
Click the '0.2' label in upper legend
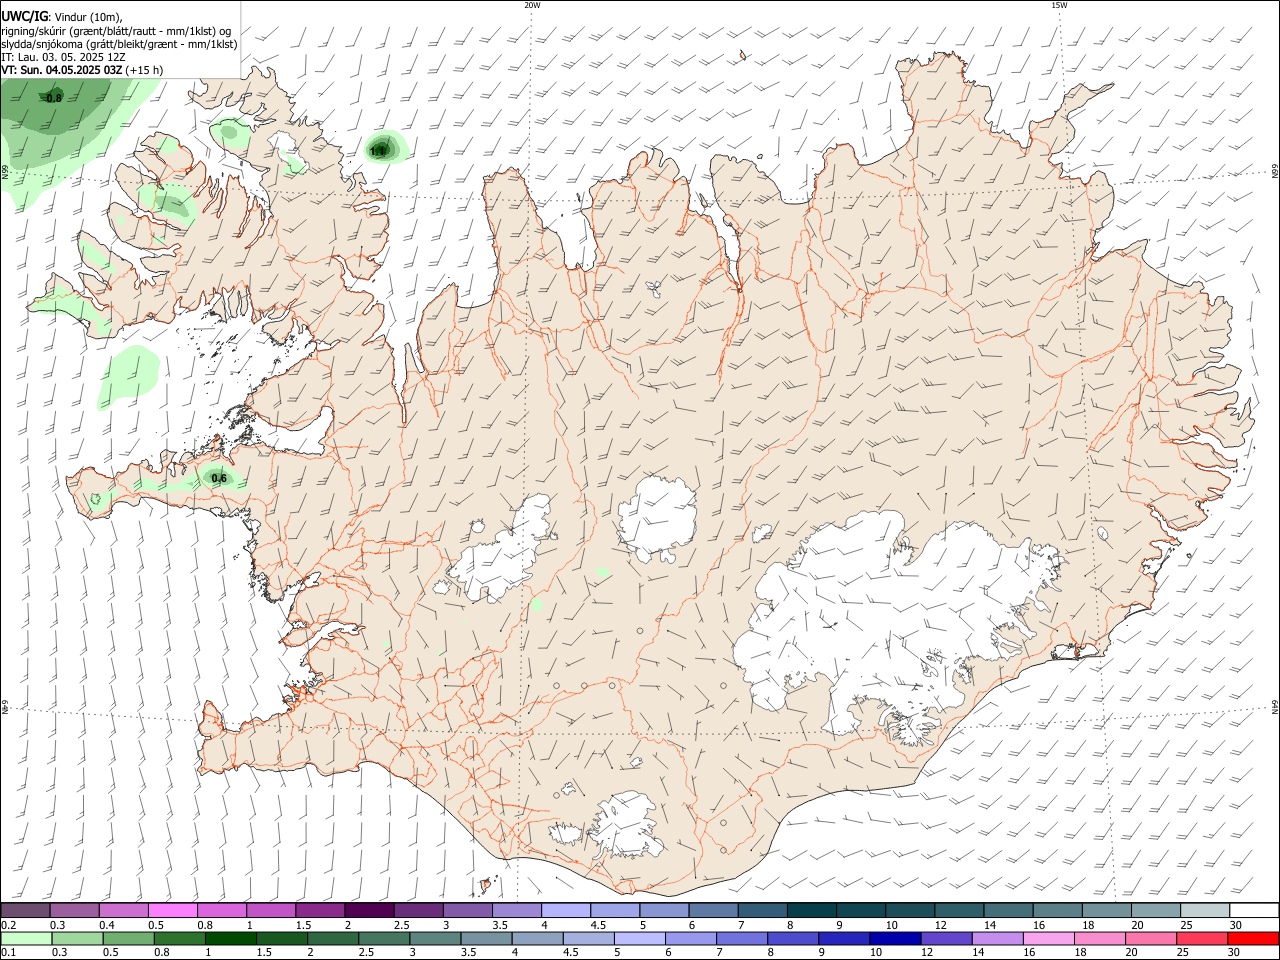pos(8,925)
